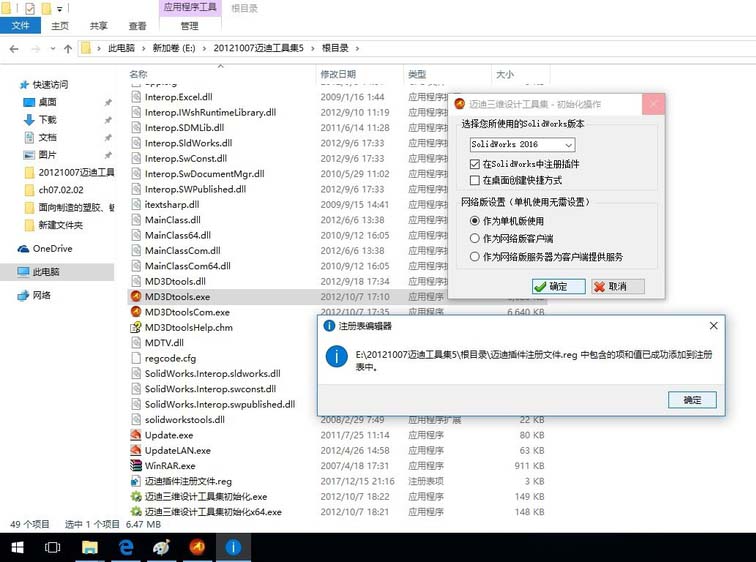Open the 主页 Home ribbon tab
Screen dimensions: 756x562
pyautogui.click(x=60, y=26)
